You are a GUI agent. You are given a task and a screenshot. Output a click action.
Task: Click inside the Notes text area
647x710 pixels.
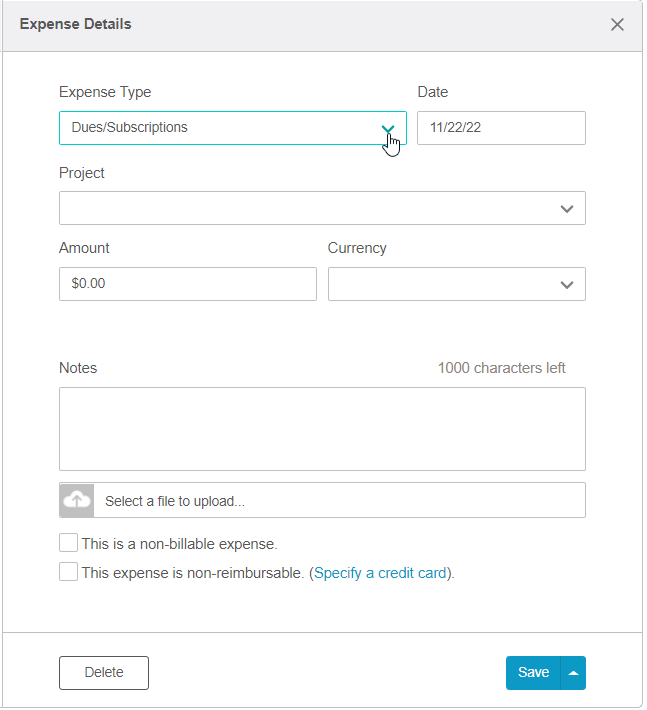click(322, 429)
